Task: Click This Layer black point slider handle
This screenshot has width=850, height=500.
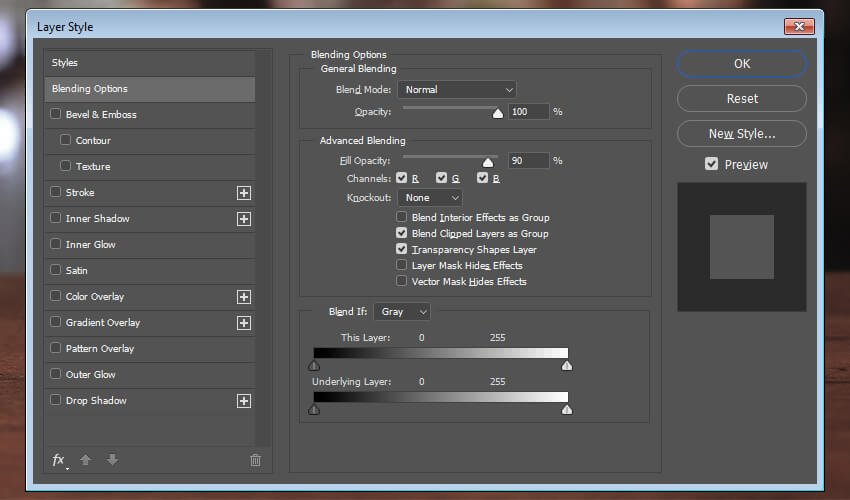Action: 314,366
